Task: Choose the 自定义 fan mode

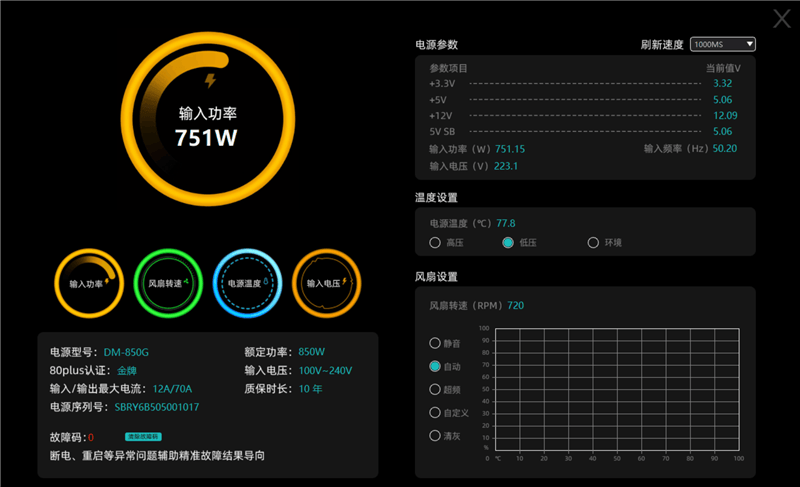Action: coord(435,413)
